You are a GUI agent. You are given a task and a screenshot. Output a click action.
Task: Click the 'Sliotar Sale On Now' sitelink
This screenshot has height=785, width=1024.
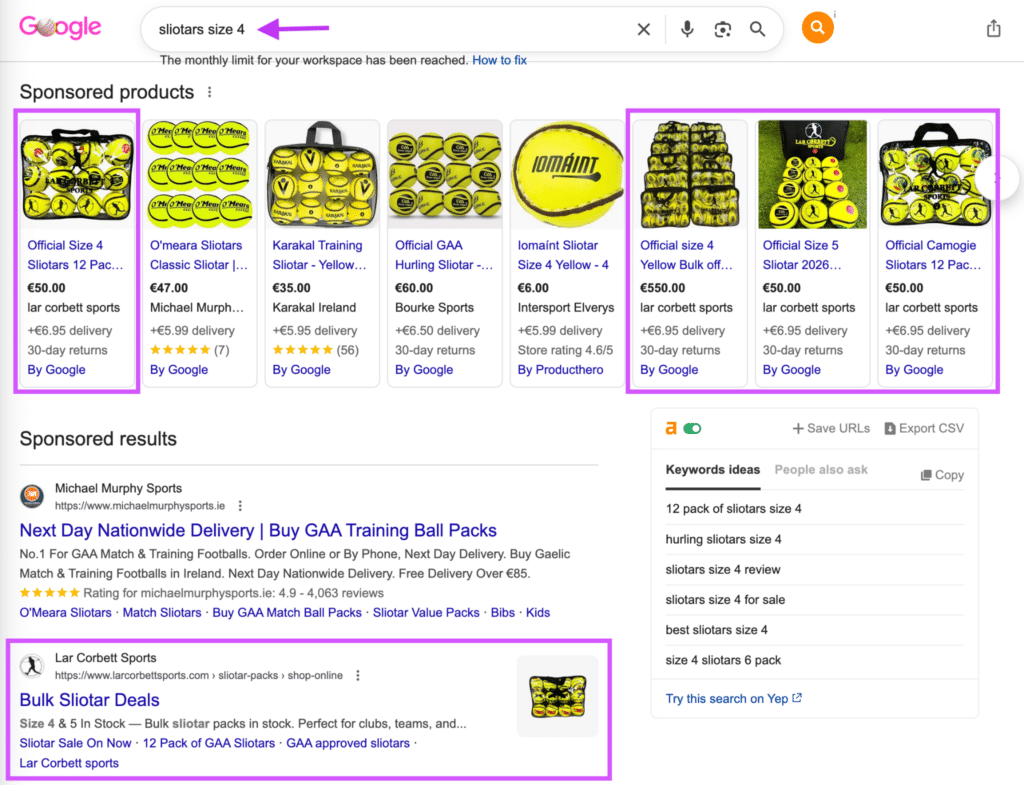(x=75, y=743)
